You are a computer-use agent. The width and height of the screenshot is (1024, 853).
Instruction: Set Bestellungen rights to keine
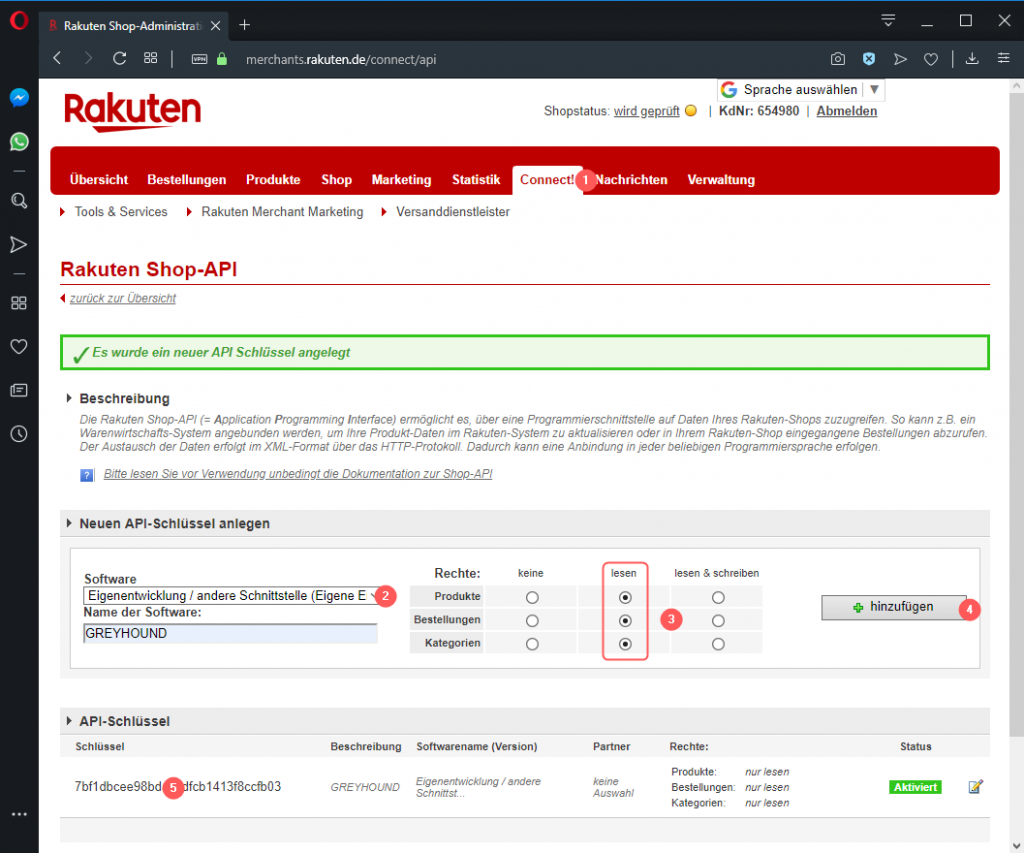pyautogui.click(x=532, y=621)
